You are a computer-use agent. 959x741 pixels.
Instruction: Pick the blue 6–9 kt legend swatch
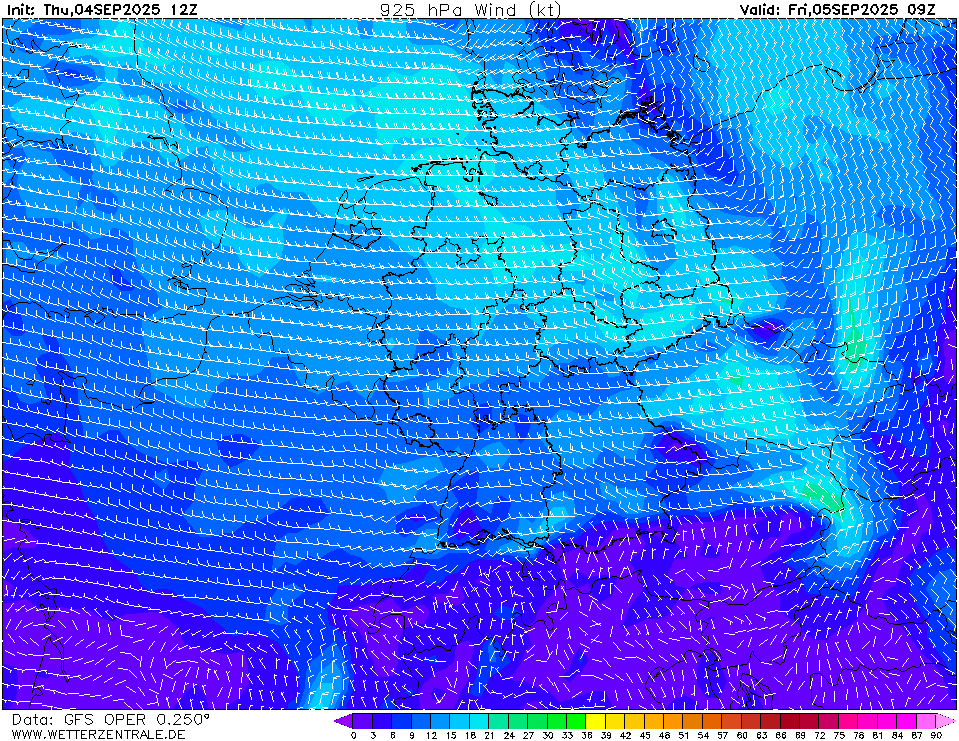[402, 721]
